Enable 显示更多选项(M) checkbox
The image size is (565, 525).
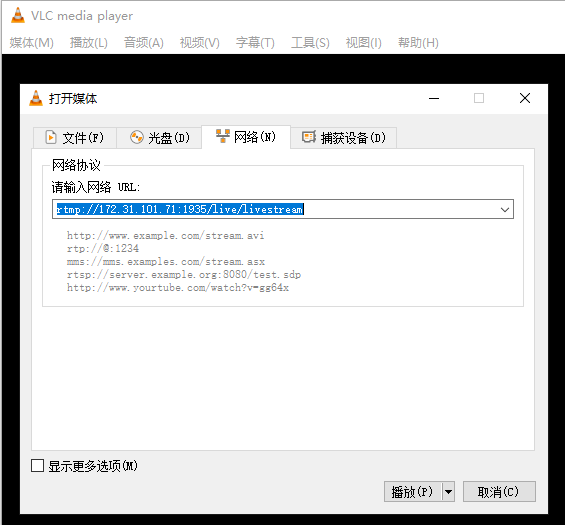37,466
